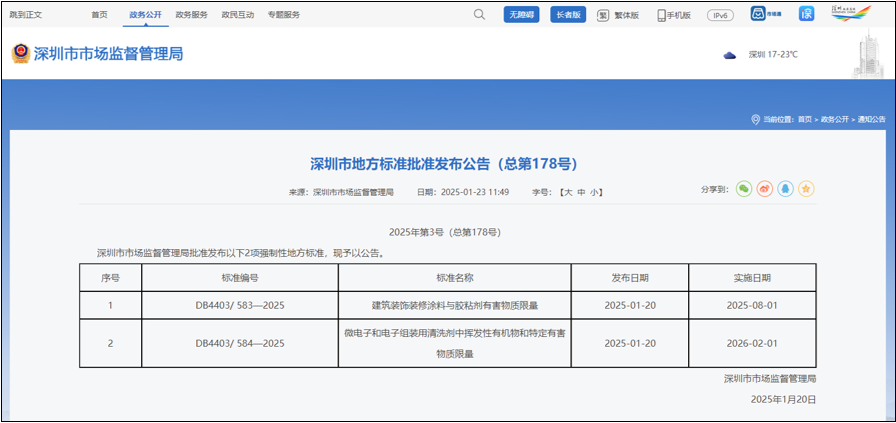Go to 政民互动 menu item
Screen dimensions: 896x423
(238, 15)
